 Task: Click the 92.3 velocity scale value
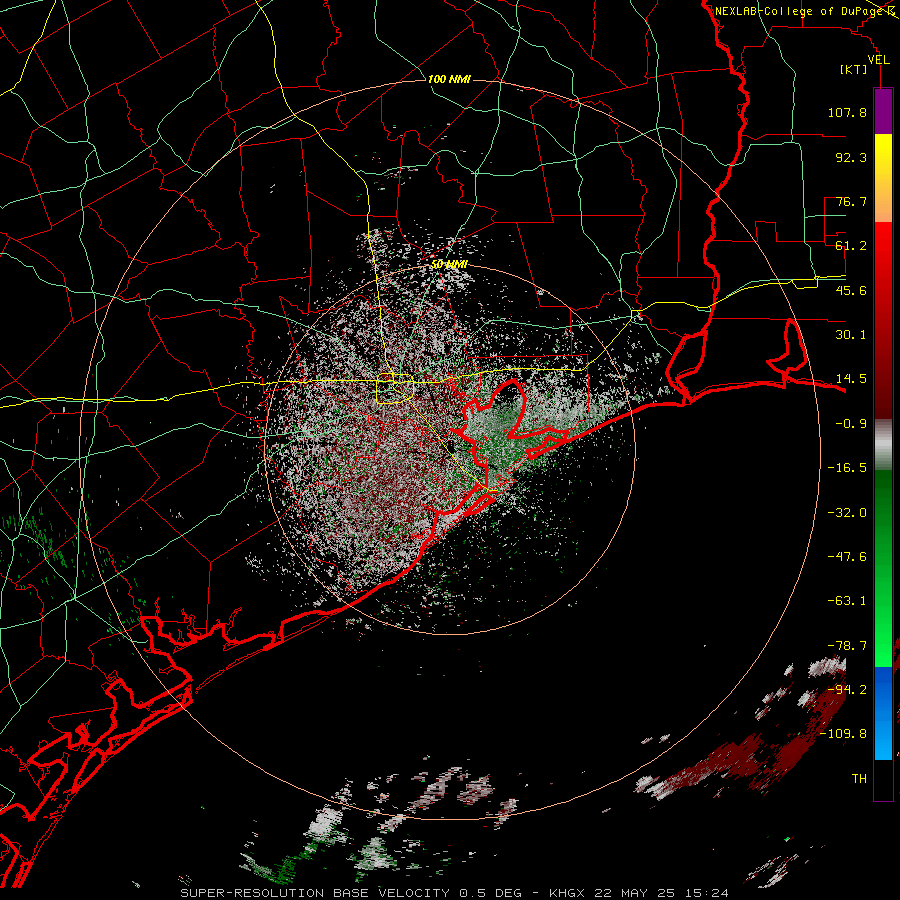pos(851,157)
